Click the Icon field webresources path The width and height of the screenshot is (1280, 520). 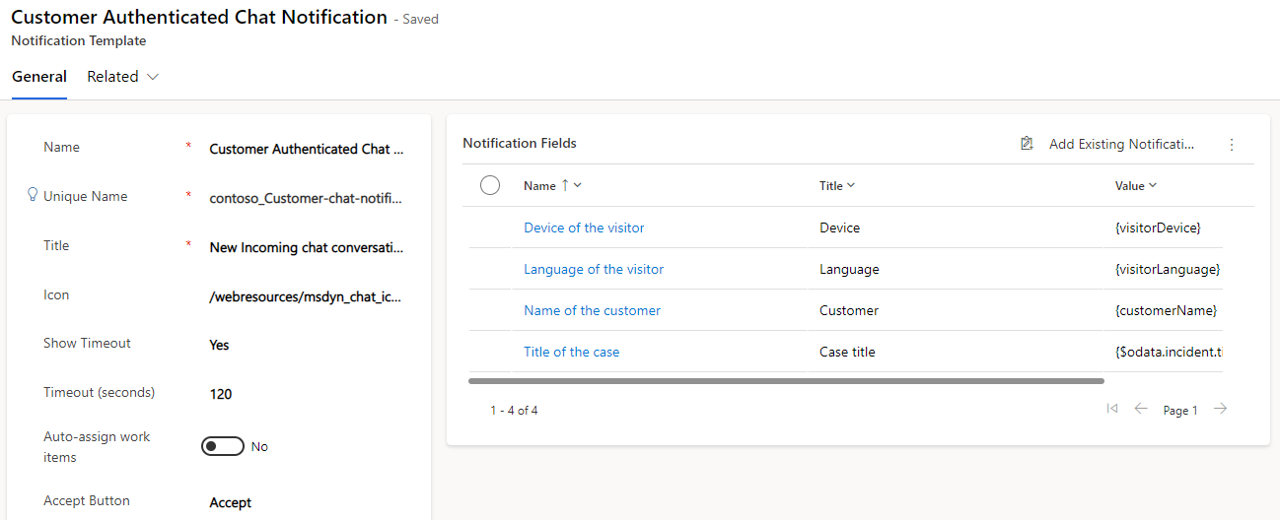[x=307, y=297]
